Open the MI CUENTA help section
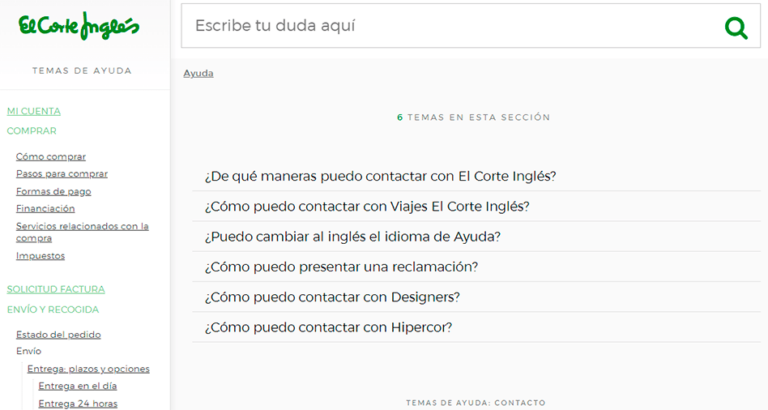 click(34, 111)
